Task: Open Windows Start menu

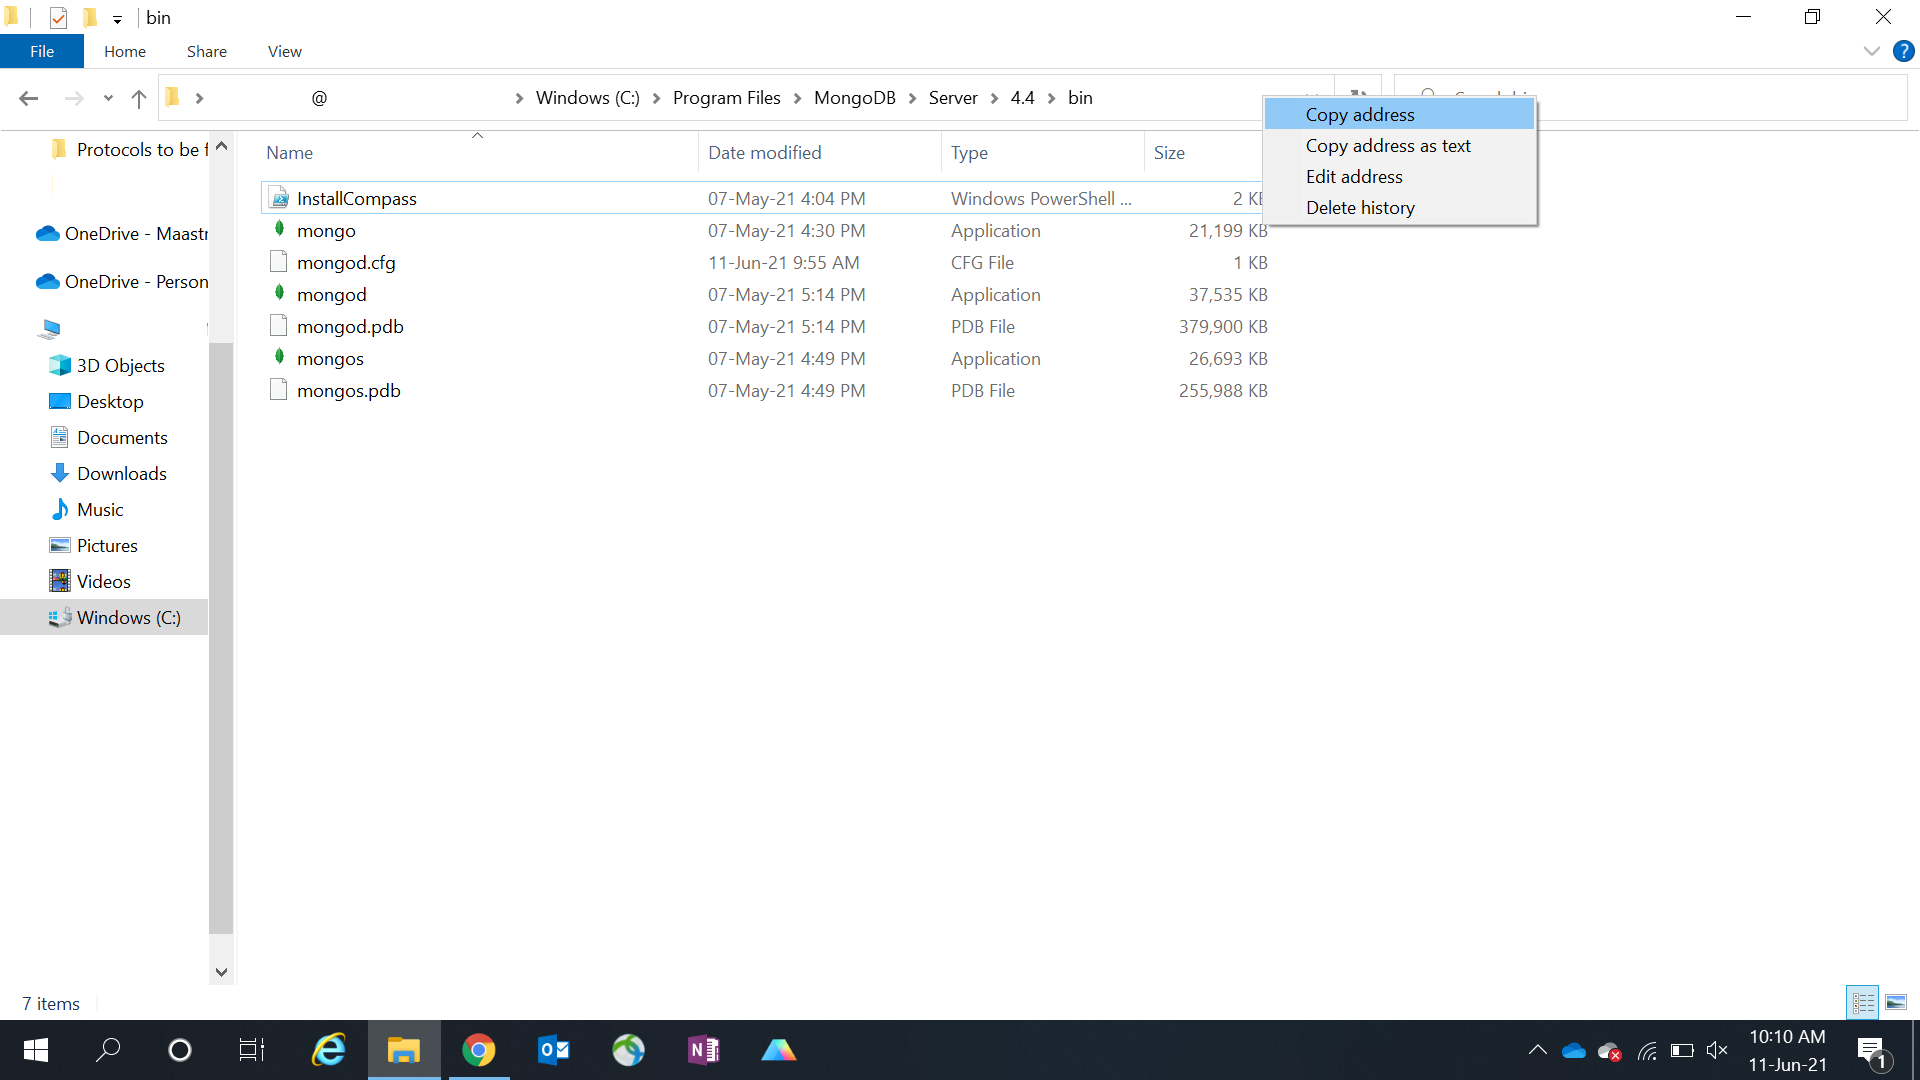Action: coord(36,1050)
